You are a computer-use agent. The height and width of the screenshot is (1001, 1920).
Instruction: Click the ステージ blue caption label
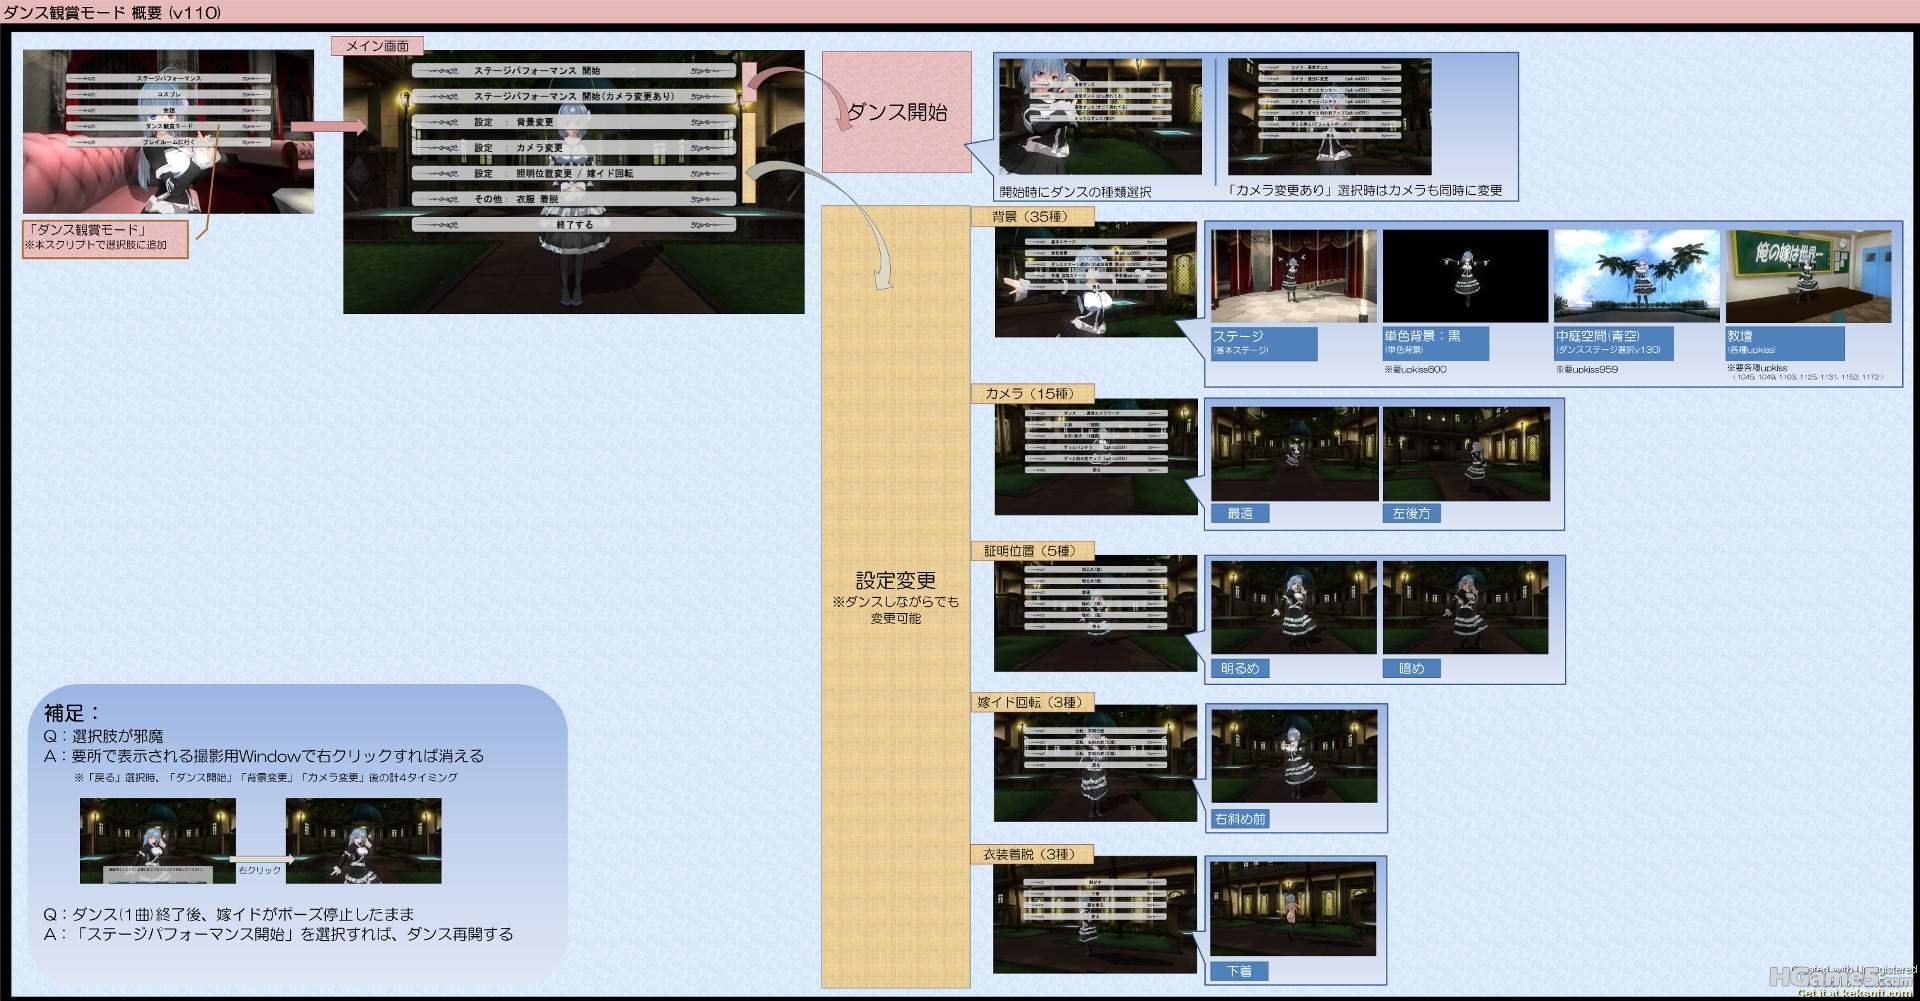(x=1264, y=343)
